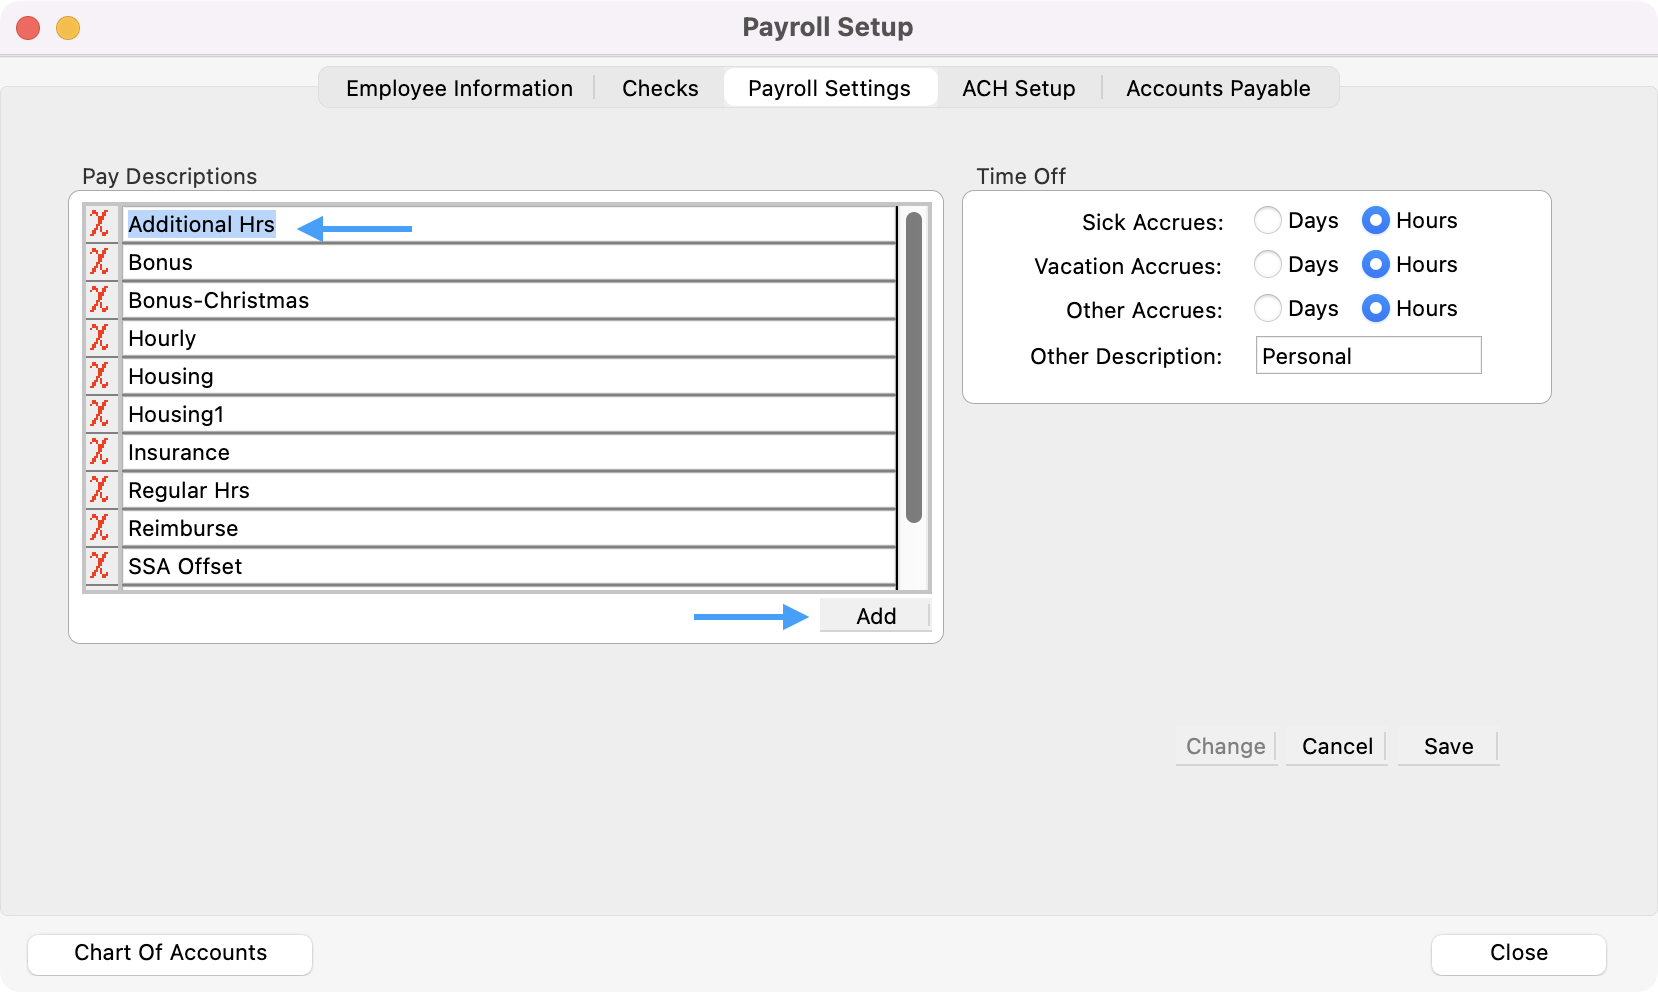Set Sick Accrues to Days

click(1268, 220)
